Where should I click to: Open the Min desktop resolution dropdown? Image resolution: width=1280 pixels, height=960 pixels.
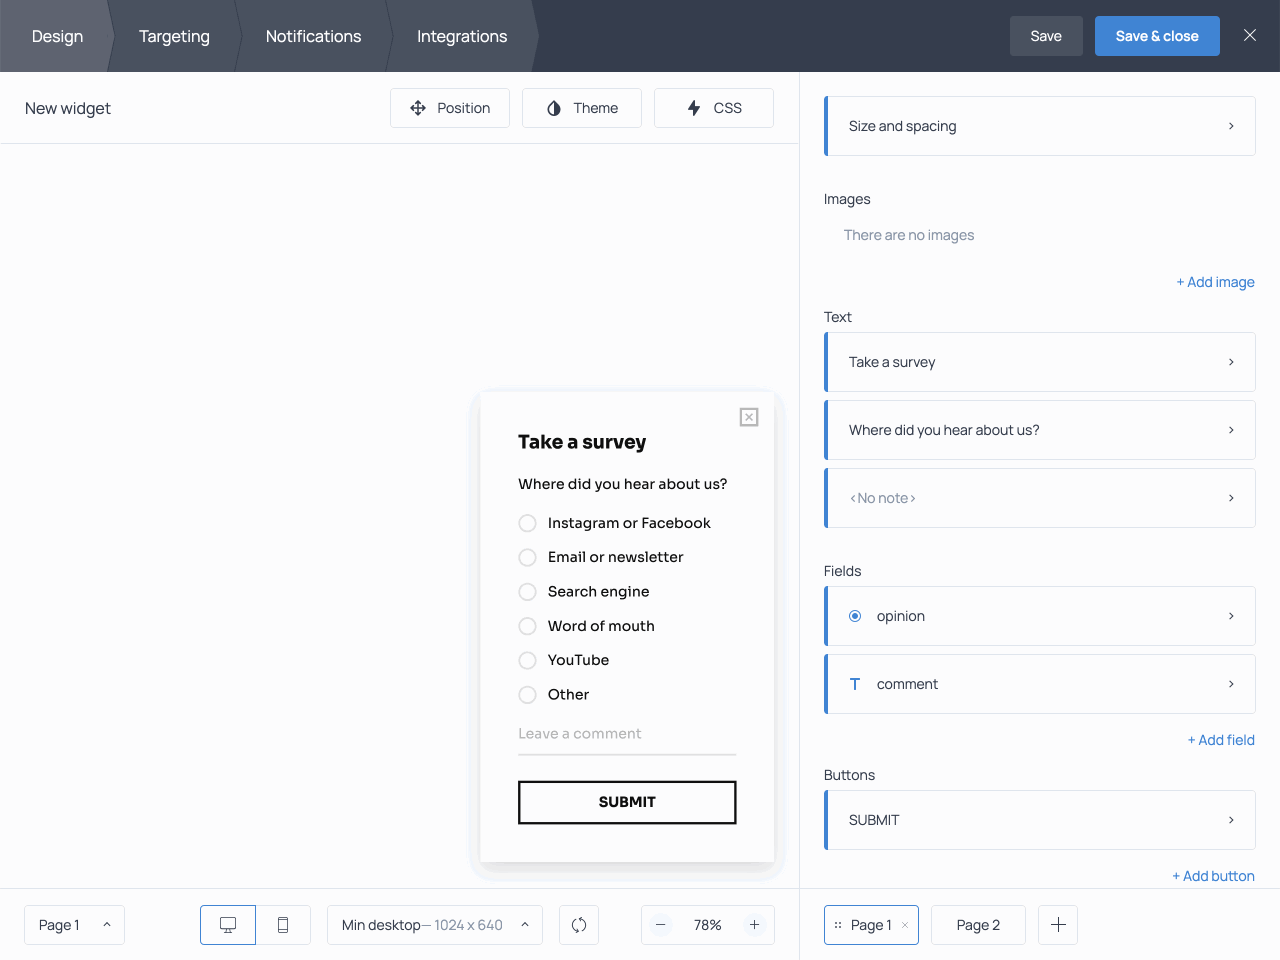coord(435,925)
